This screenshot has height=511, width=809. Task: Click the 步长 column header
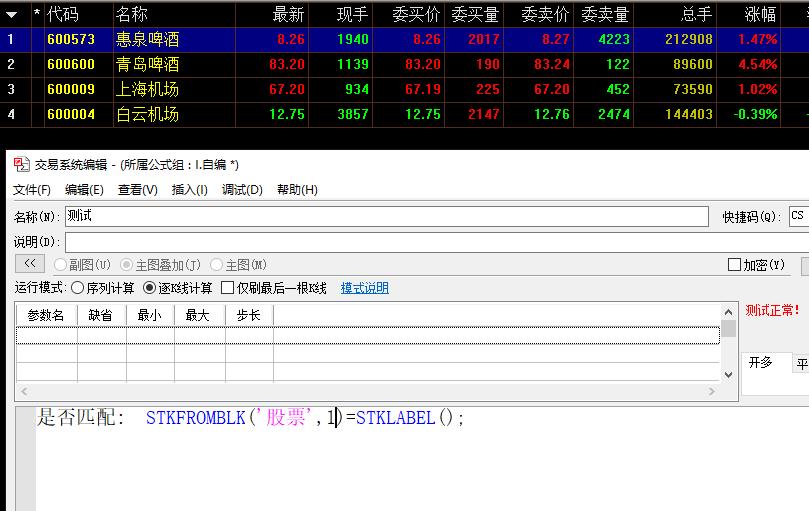tap(249, 315)
